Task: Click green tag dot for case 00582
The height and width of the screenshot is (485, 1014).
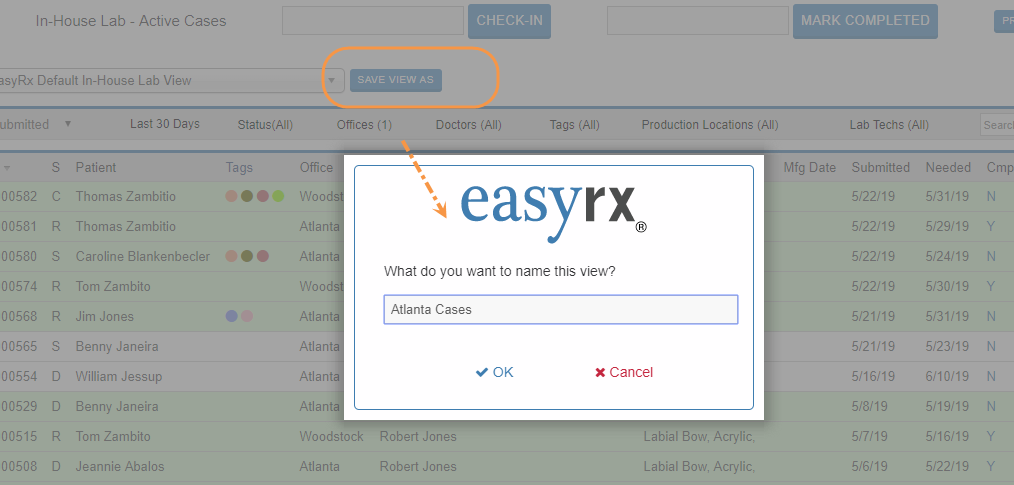Action: pyautogui.click(x=278, y=196)
